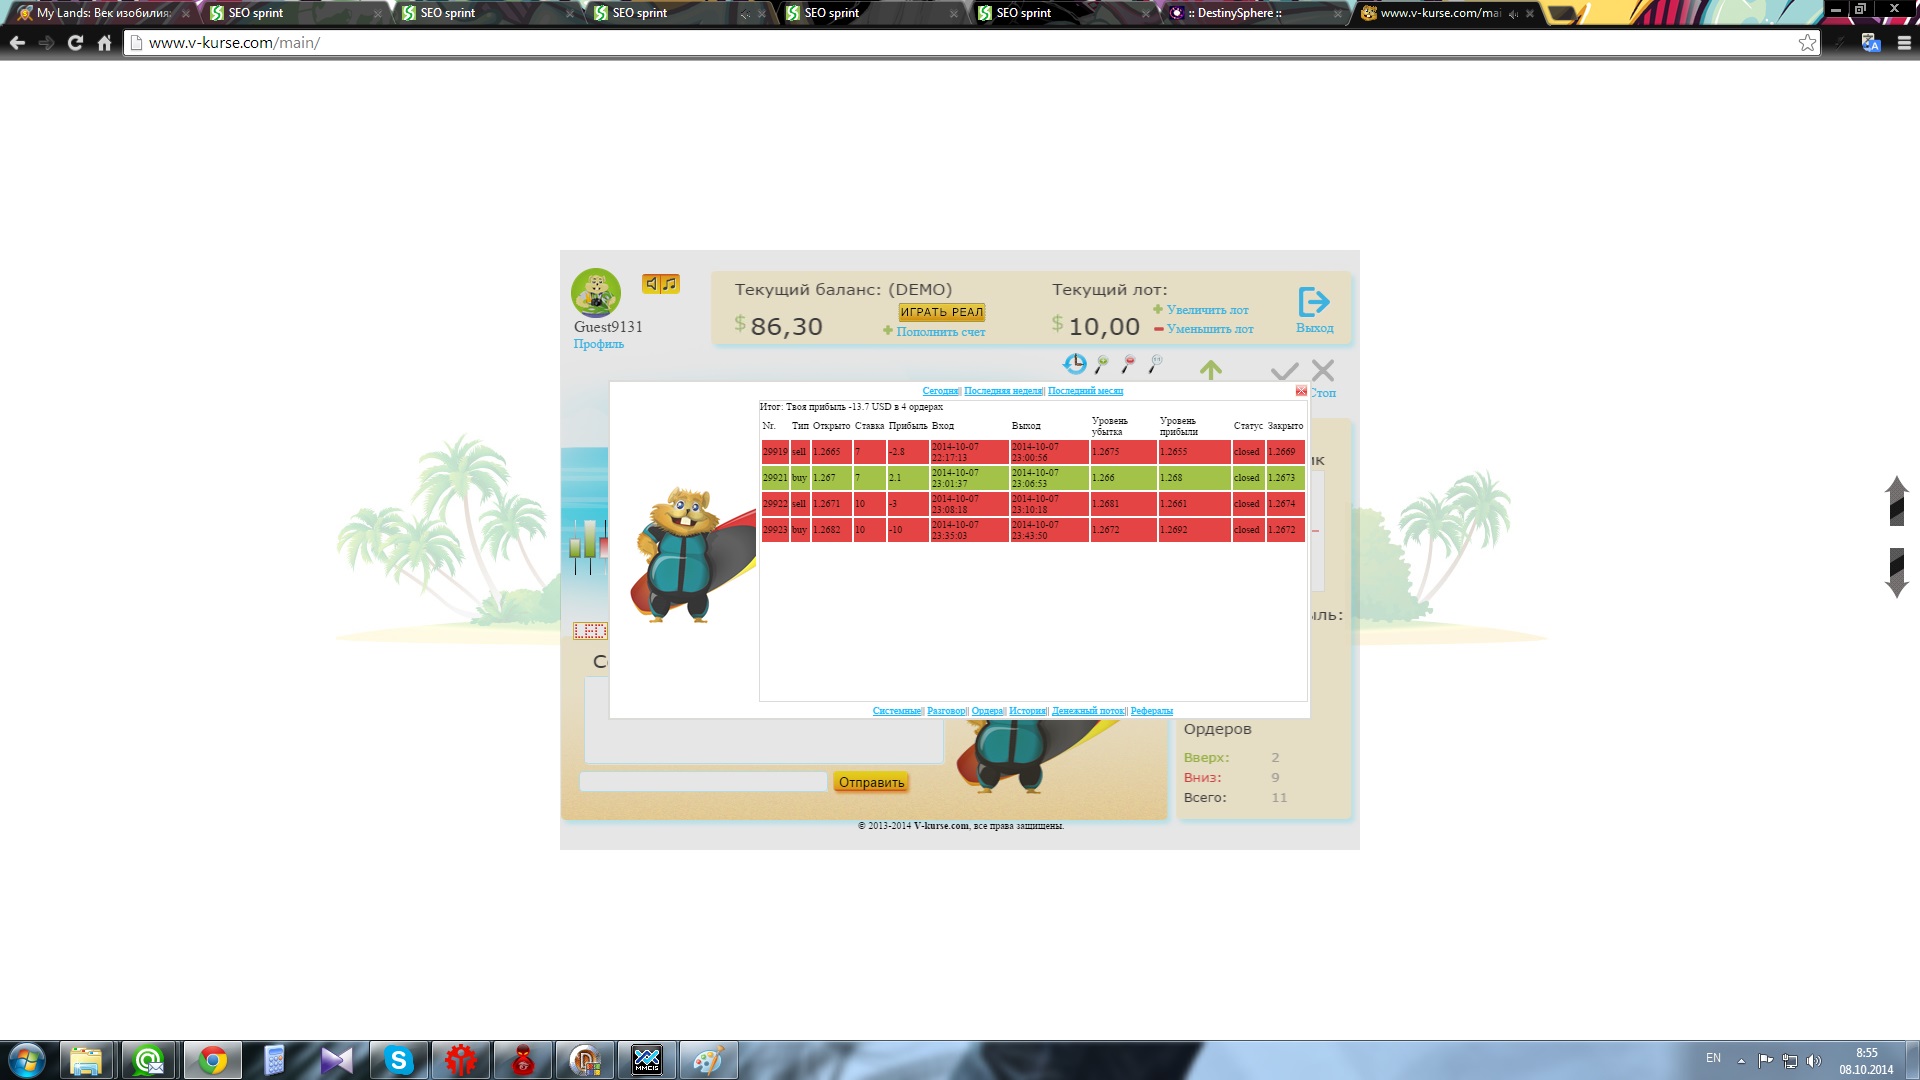Click the chat message input field
Screen dimensions: 1920x1080
(703, 782)
